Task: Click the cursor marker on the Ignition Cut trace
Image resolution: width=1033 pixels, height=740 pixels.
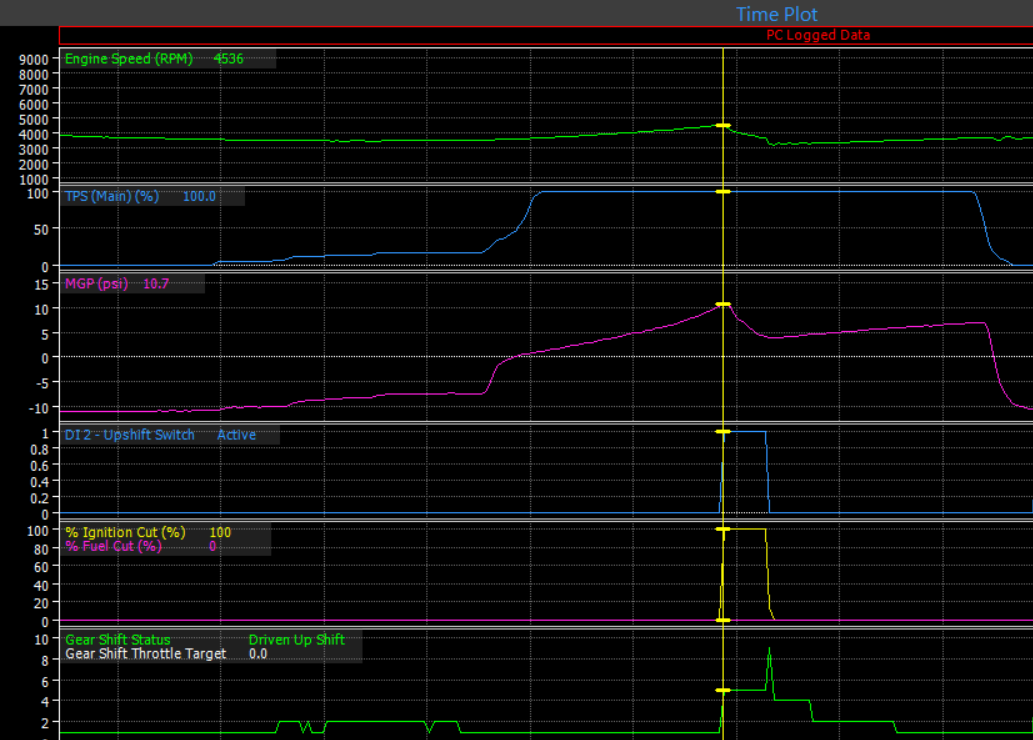Action: pyautogui.click(x=723, y=530)
